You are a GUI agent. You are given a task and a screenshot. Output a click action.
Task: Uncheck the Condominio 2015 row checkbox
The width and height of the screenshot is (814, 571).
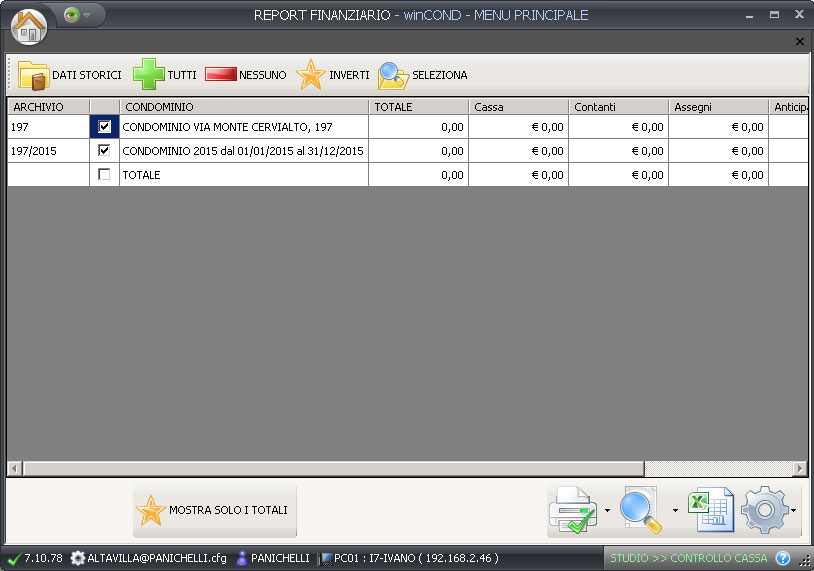[105, 151]
